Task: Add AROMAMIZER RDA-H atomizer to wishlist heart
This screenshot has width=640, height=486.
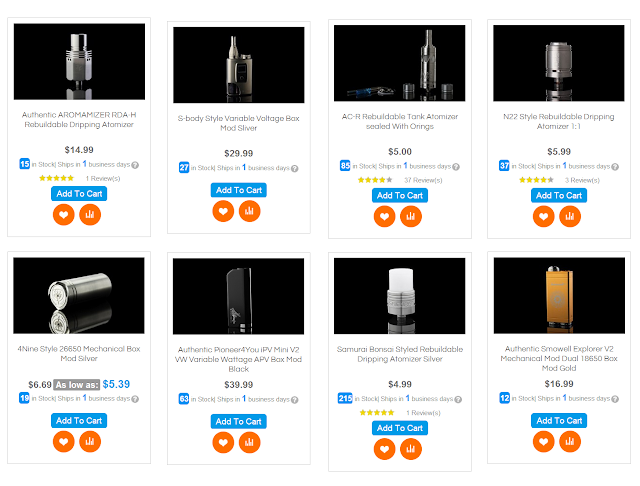Action: (64, 215)
